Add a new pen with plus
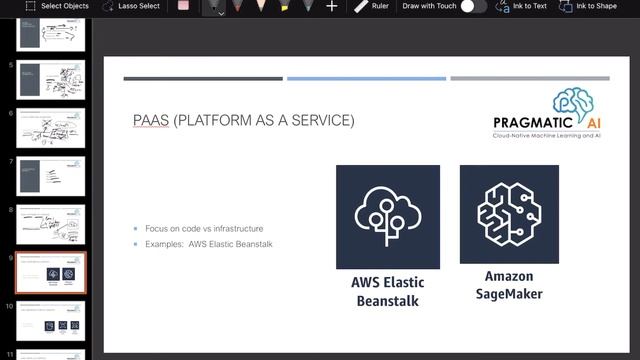 (332, 6)
